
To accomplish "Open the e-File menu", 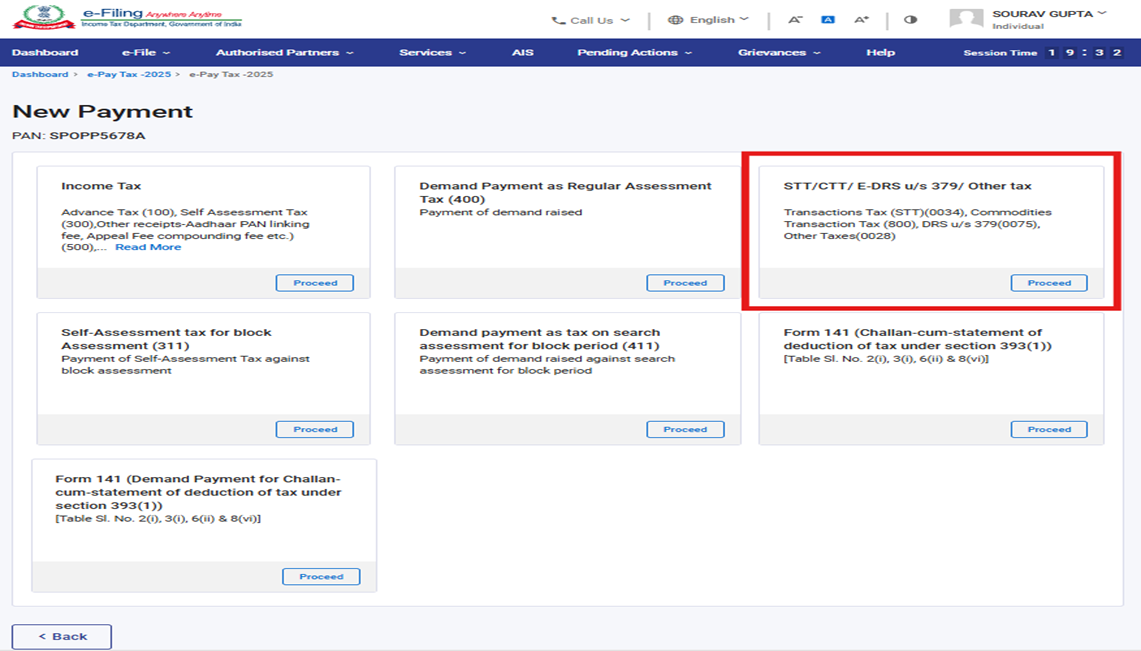I will pyautogui.click(x=146, y=53).
